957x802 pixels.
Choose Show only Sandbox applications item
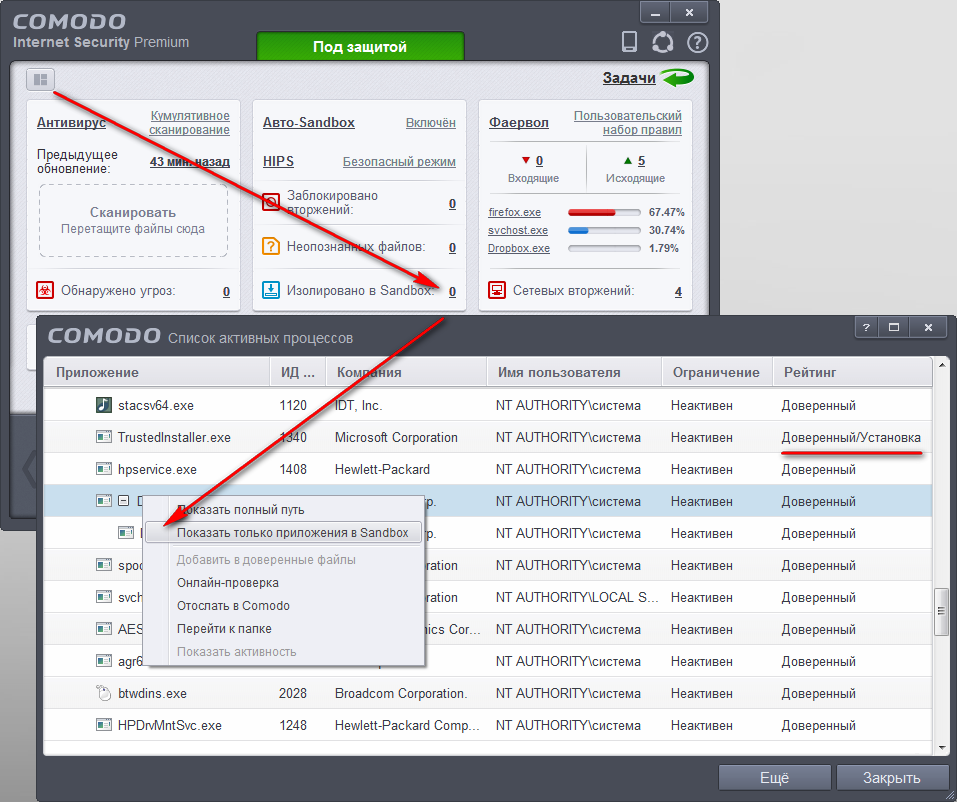(284, 532)
